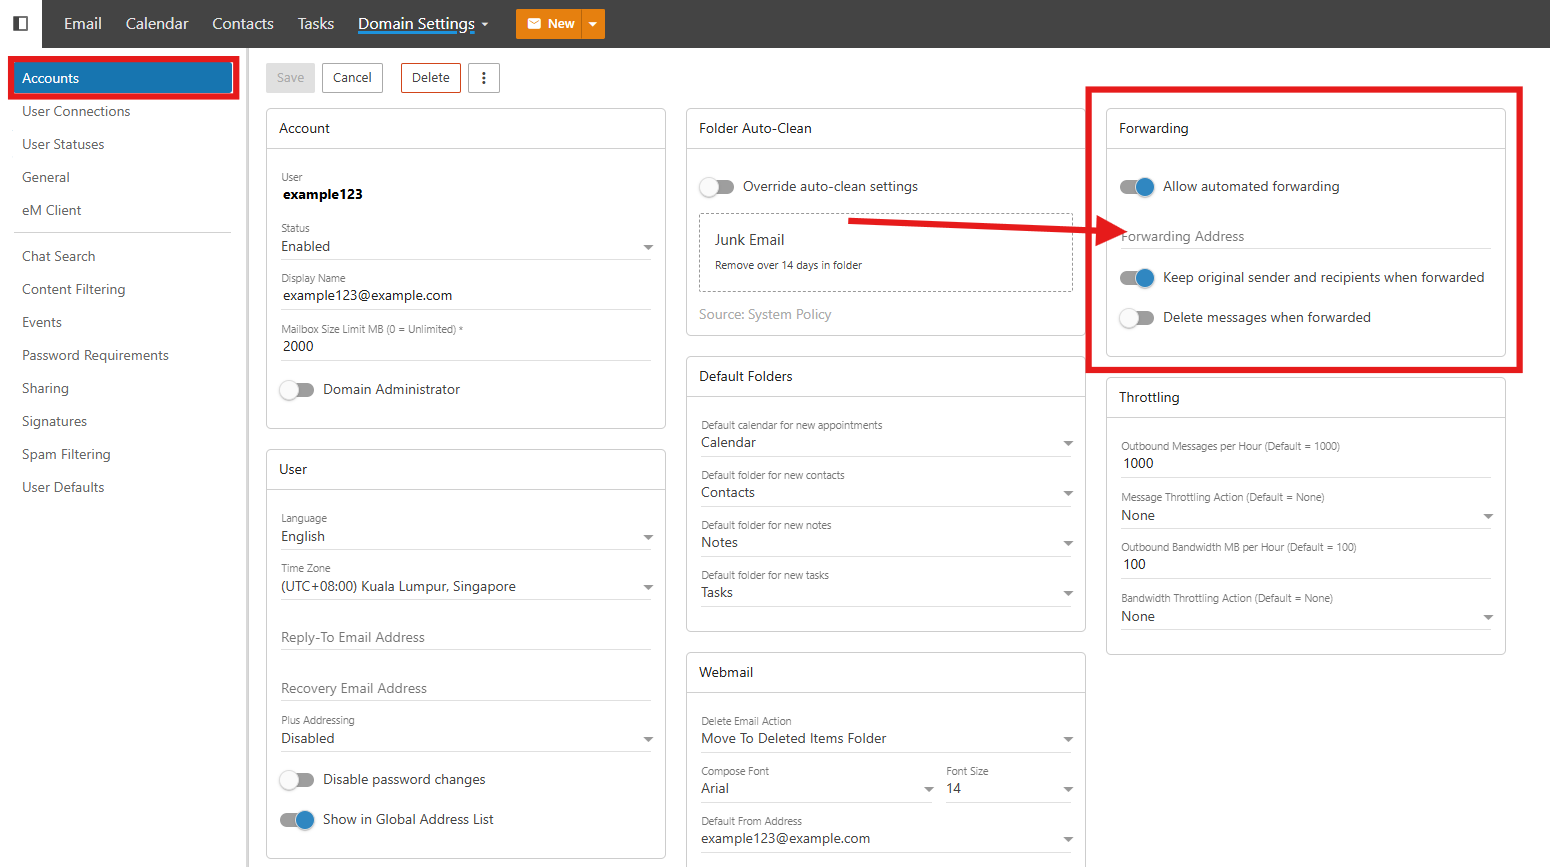This screenshot has height=867, width=1550.
Task: Open Compose Font dropdown
Action: click(x=817, y=789)
